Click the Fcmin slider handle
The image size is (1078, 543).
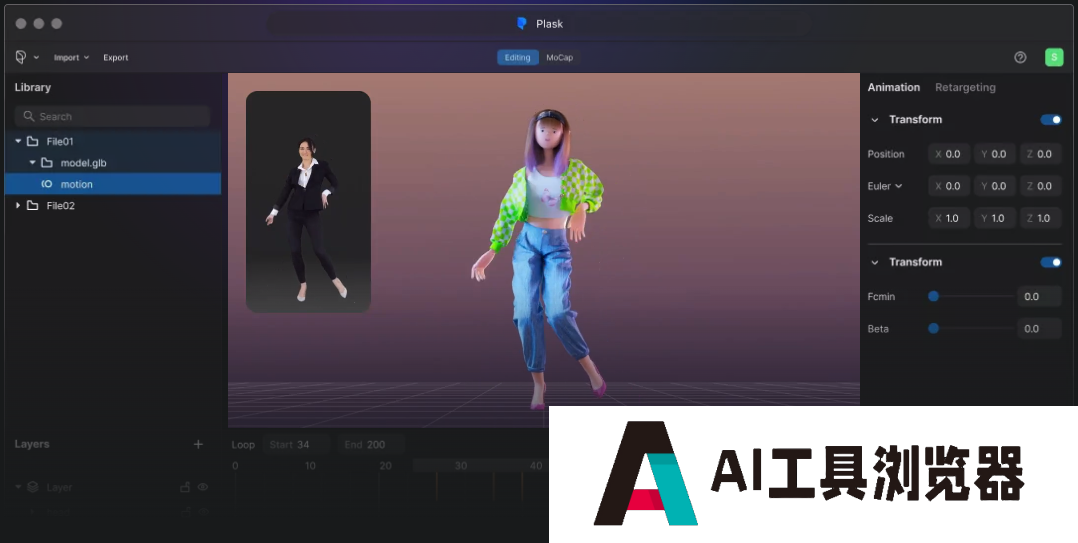(933, 296)
